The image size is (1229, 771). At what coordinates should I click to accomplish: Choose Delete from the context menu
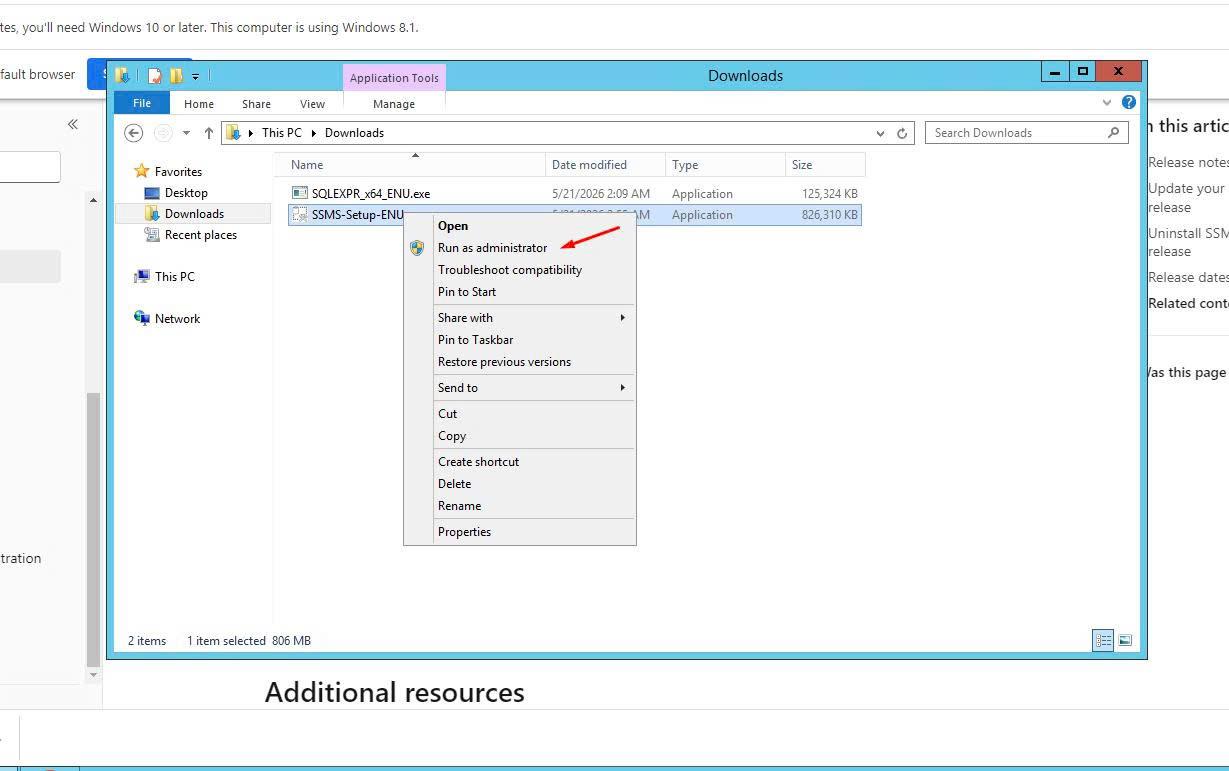tap(454, 484)
